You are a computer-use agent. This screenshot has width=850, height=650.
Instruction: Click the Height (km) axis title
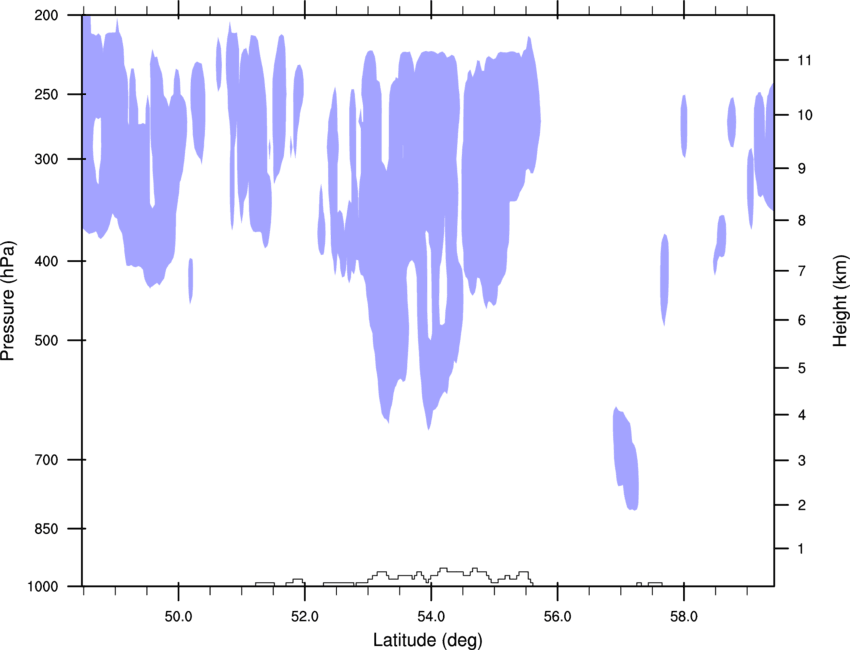click(x=839, y=301)
